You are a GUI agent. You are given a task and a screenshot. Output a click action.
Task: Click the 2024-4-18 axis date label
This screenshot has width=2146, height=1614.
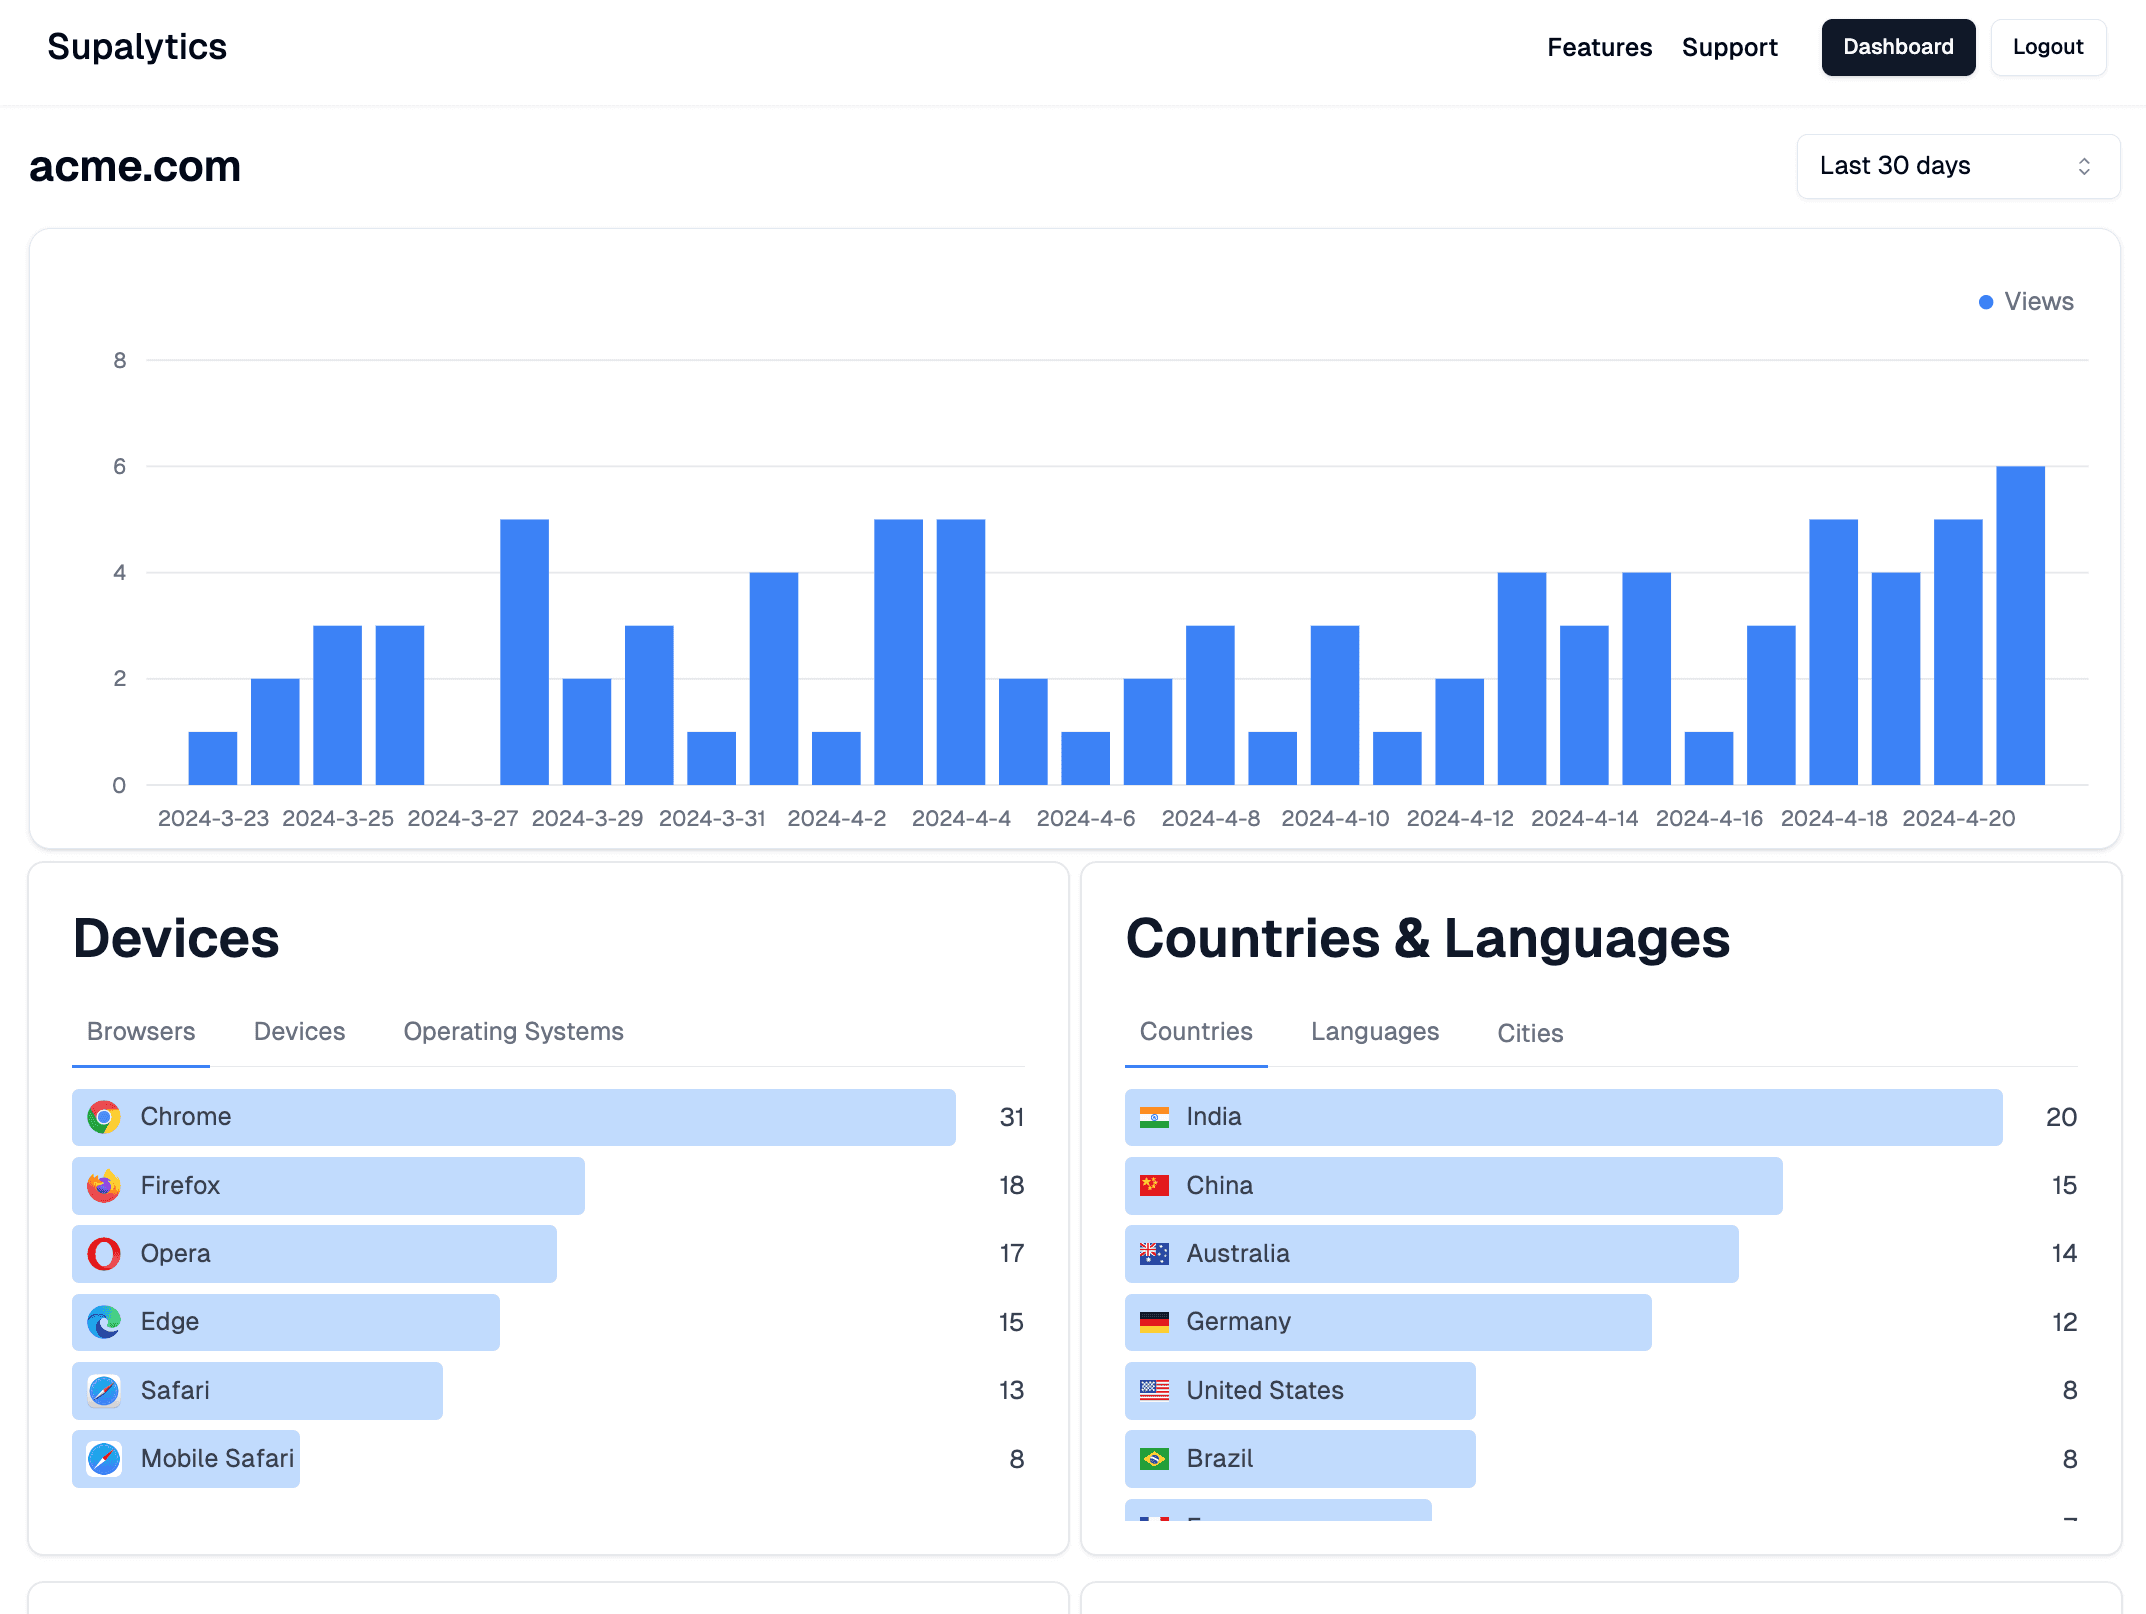pyautogui.click(x=1834, y=819)
